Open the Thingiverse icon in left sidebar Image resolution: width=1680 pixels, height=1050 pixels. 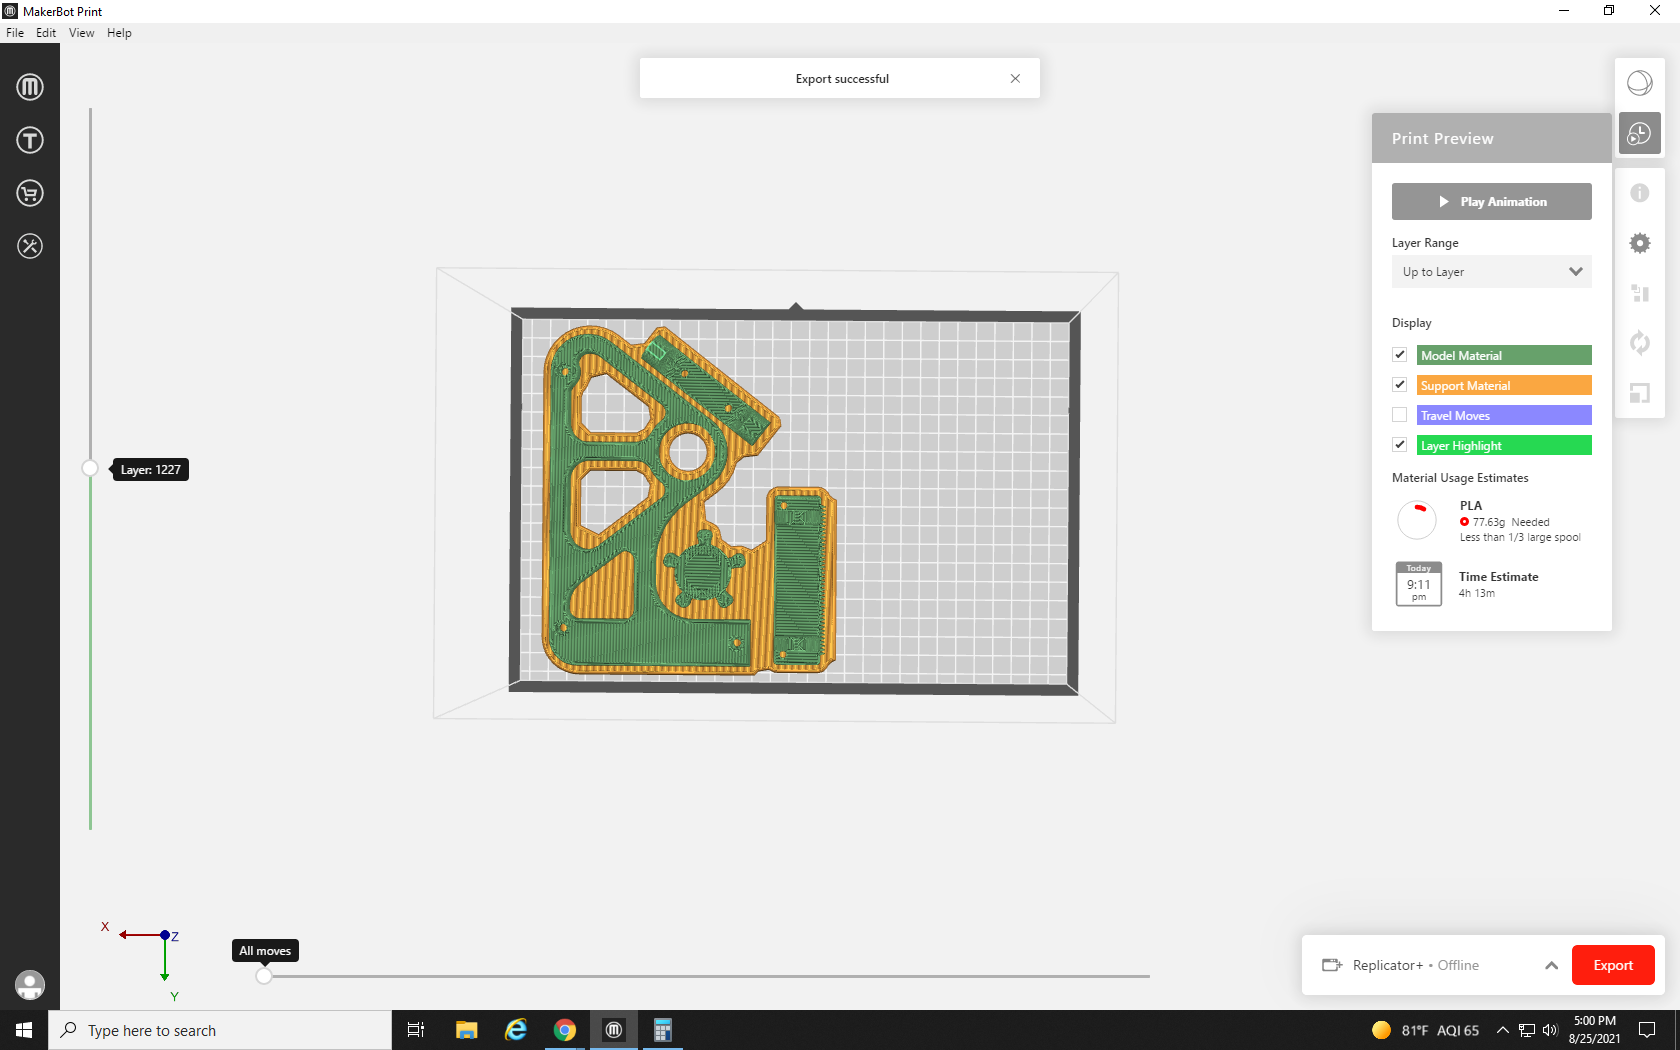pyautogui.click(x=30, y=140)
